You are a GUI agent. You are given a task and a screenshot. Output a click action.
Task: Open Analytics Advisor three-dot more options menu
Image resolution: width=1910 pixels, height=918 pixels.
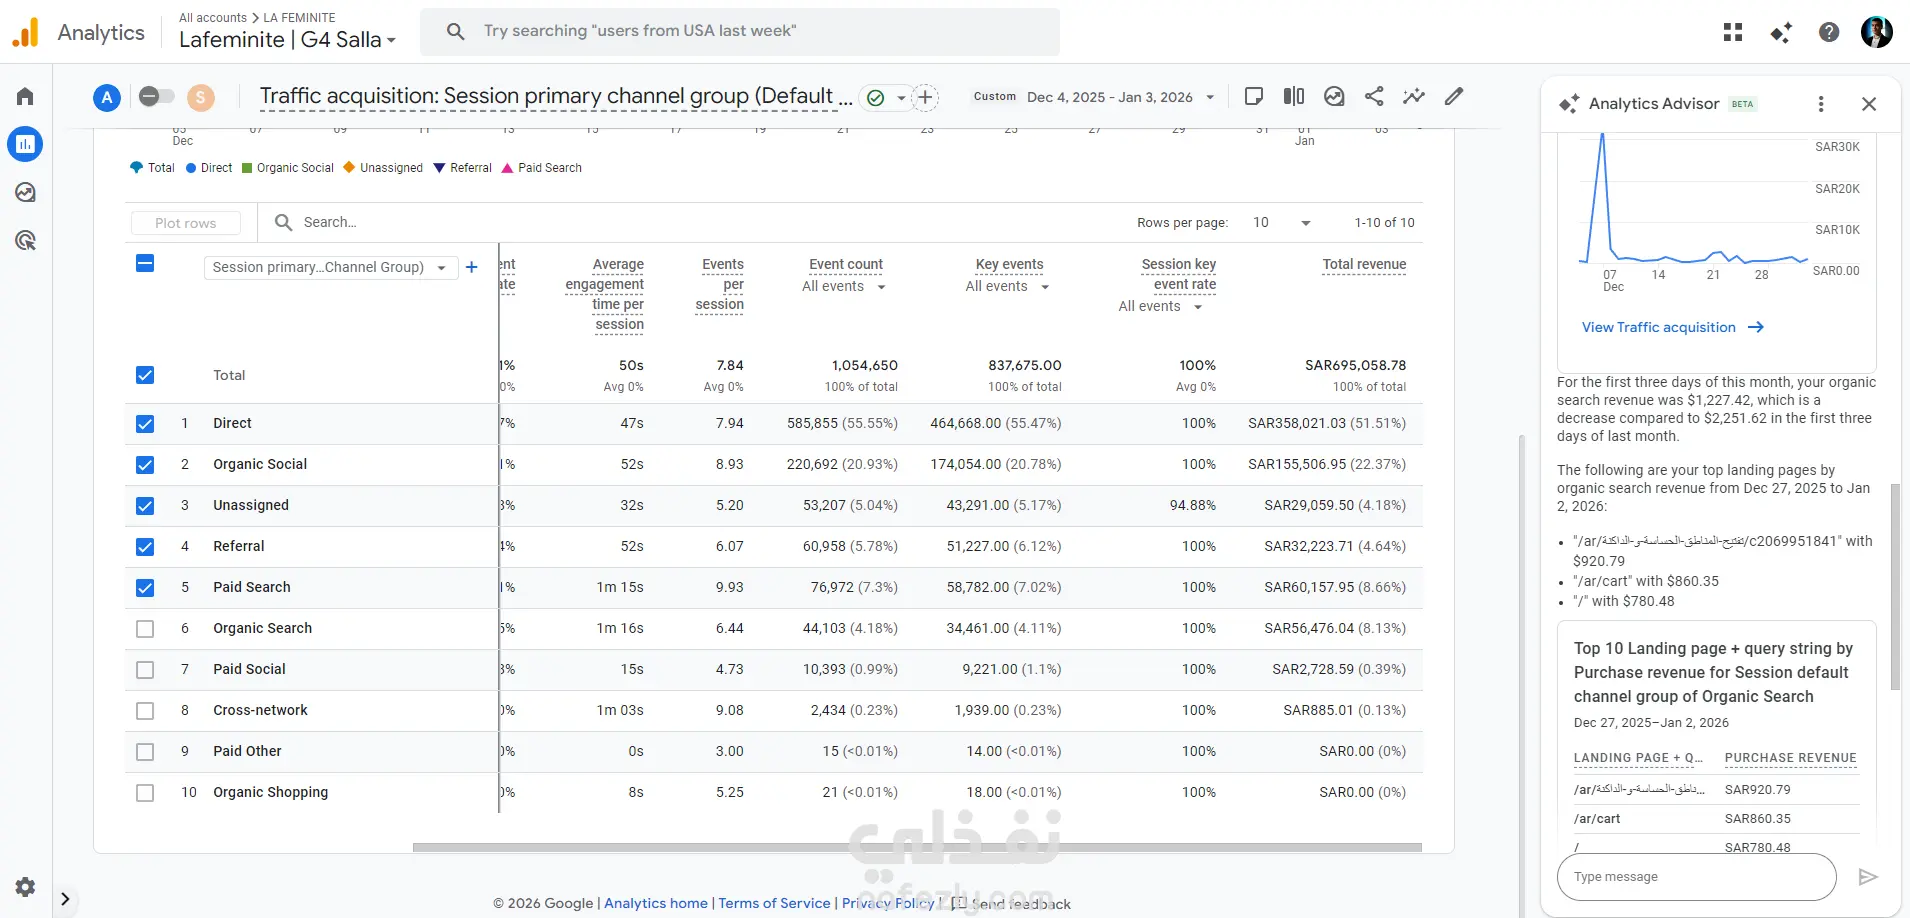[x=1821, y=104]
